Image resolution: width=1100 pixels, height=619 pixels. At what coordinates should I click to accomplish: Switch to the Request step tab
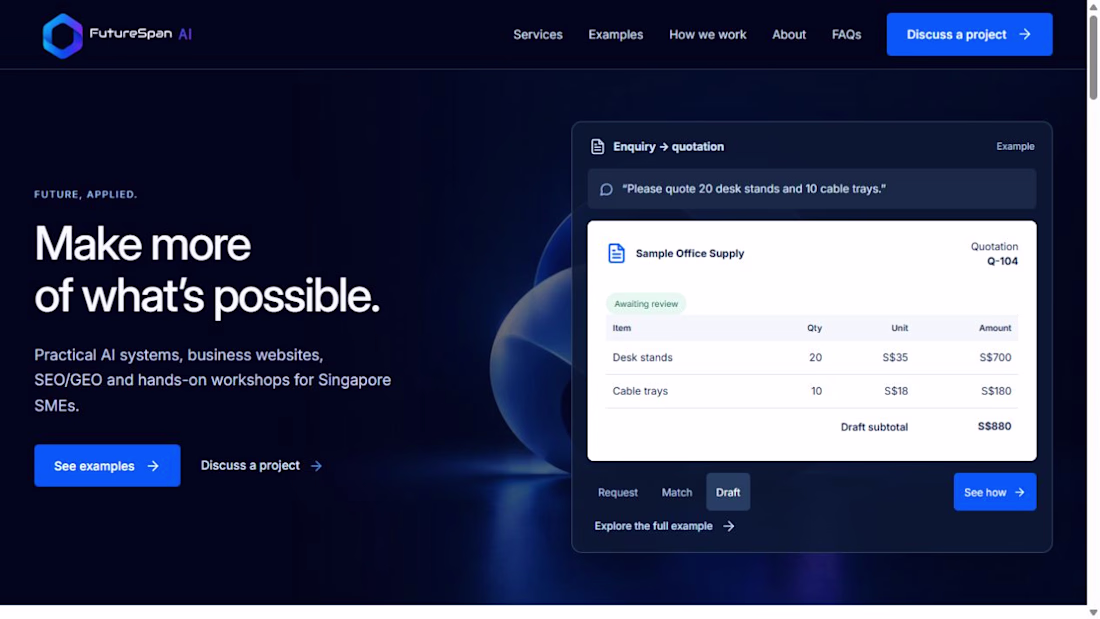617,493
